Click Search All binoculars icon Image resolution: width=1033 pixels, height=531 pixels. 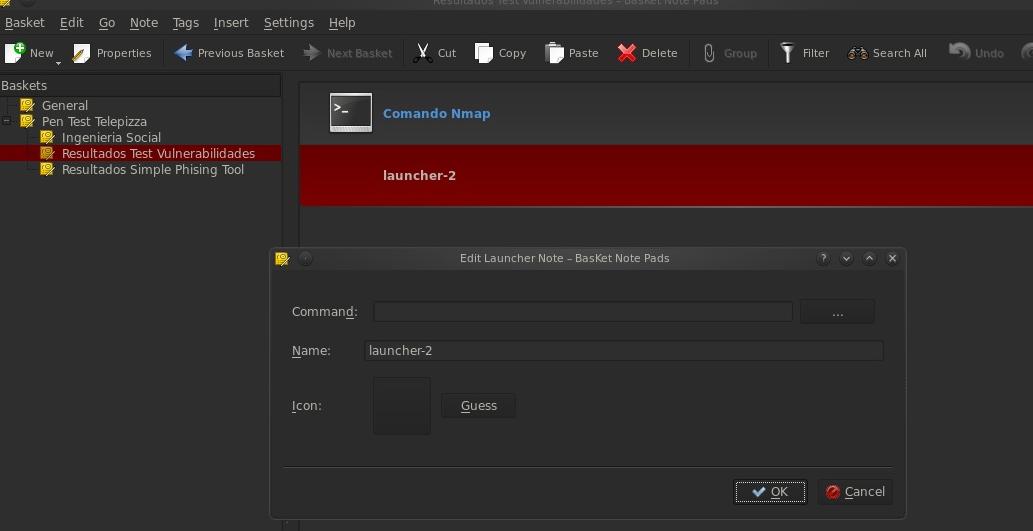coord(858,53)
